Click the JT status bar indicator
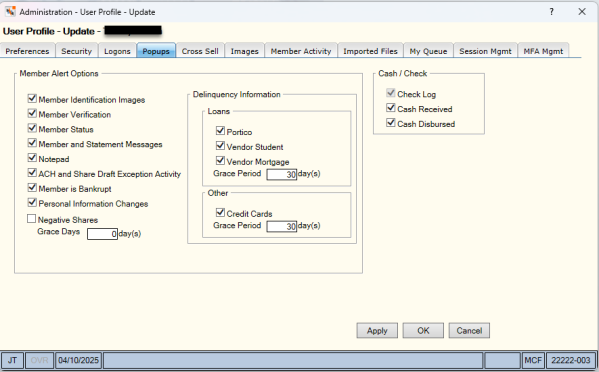 tap(13, 360)
